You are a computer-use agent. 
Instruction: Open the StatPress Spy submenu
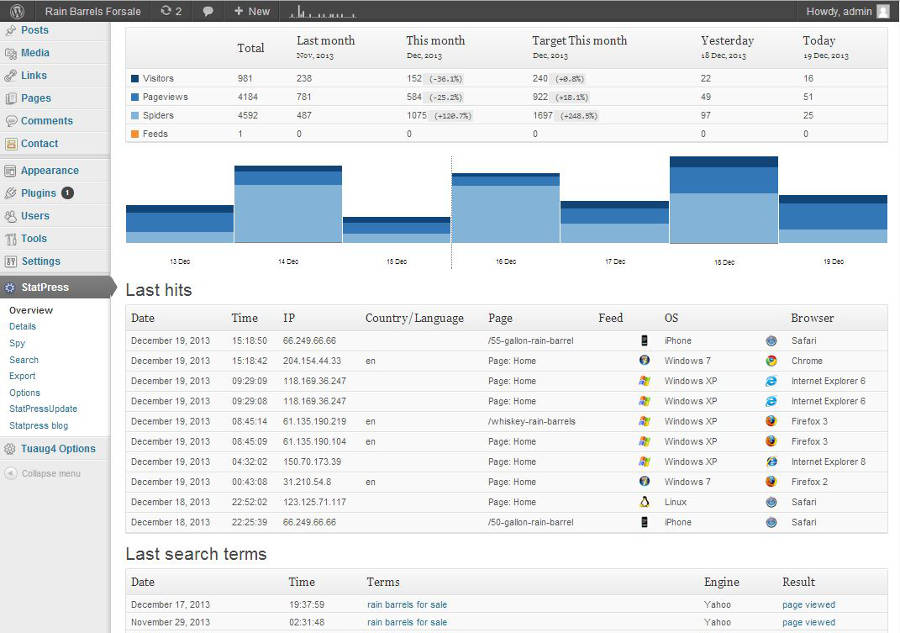[x=17, y=343]
